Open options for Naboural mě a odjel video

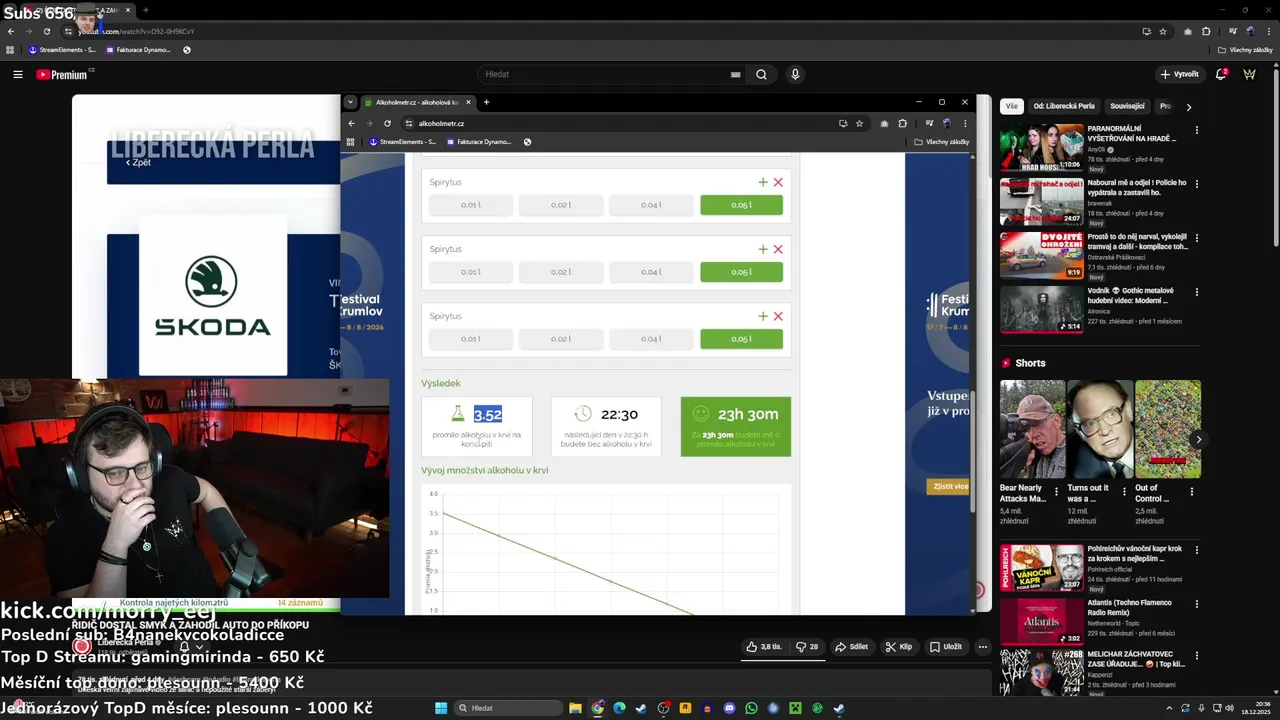pos(1196,184)
